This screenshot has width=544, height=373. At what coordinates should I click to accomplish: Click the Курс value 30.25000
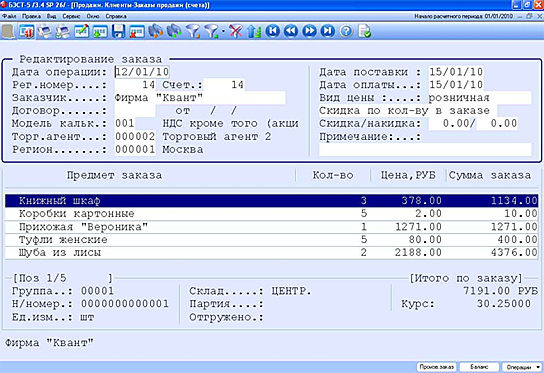pyautogui.click(x=504, y=304)
